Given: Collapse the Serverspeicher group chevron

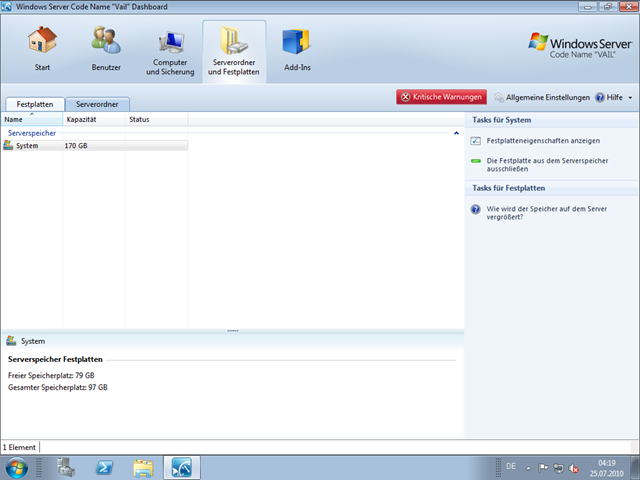Looking at the screenshot, I should click(456, 133).
